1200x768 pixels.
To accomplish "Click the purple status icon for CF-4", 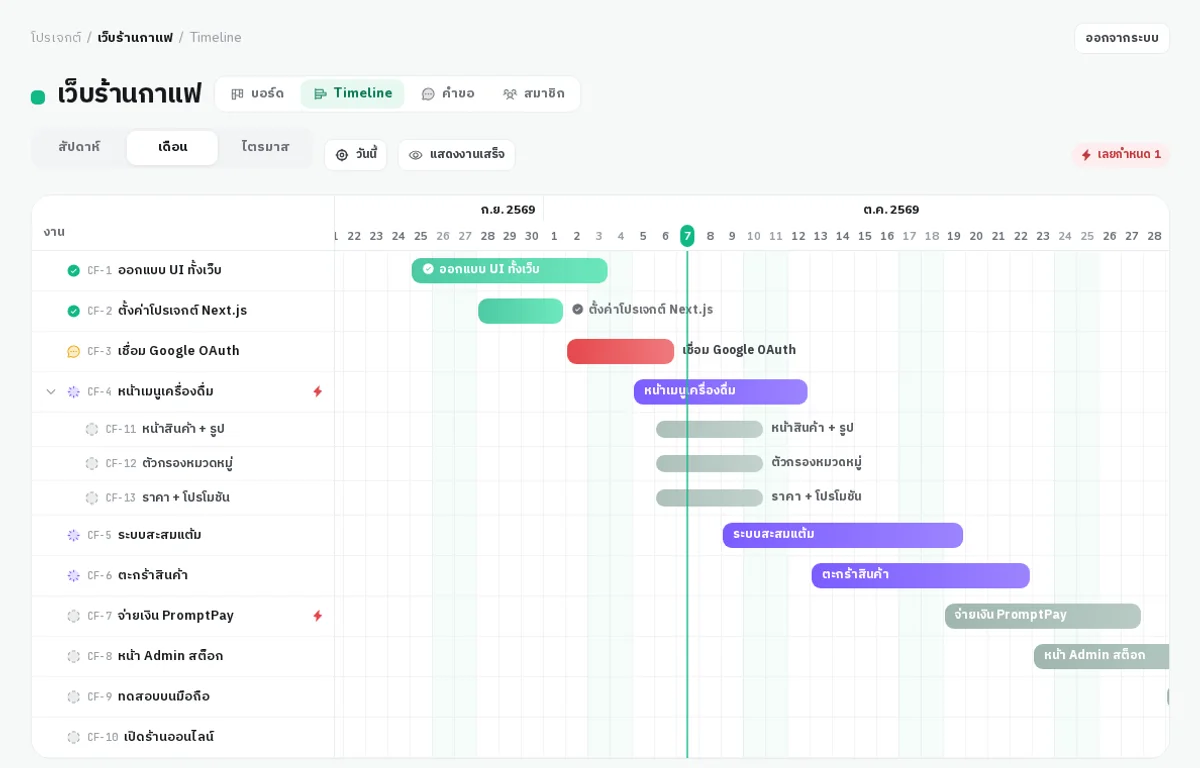I will click(x=73, y=392).
